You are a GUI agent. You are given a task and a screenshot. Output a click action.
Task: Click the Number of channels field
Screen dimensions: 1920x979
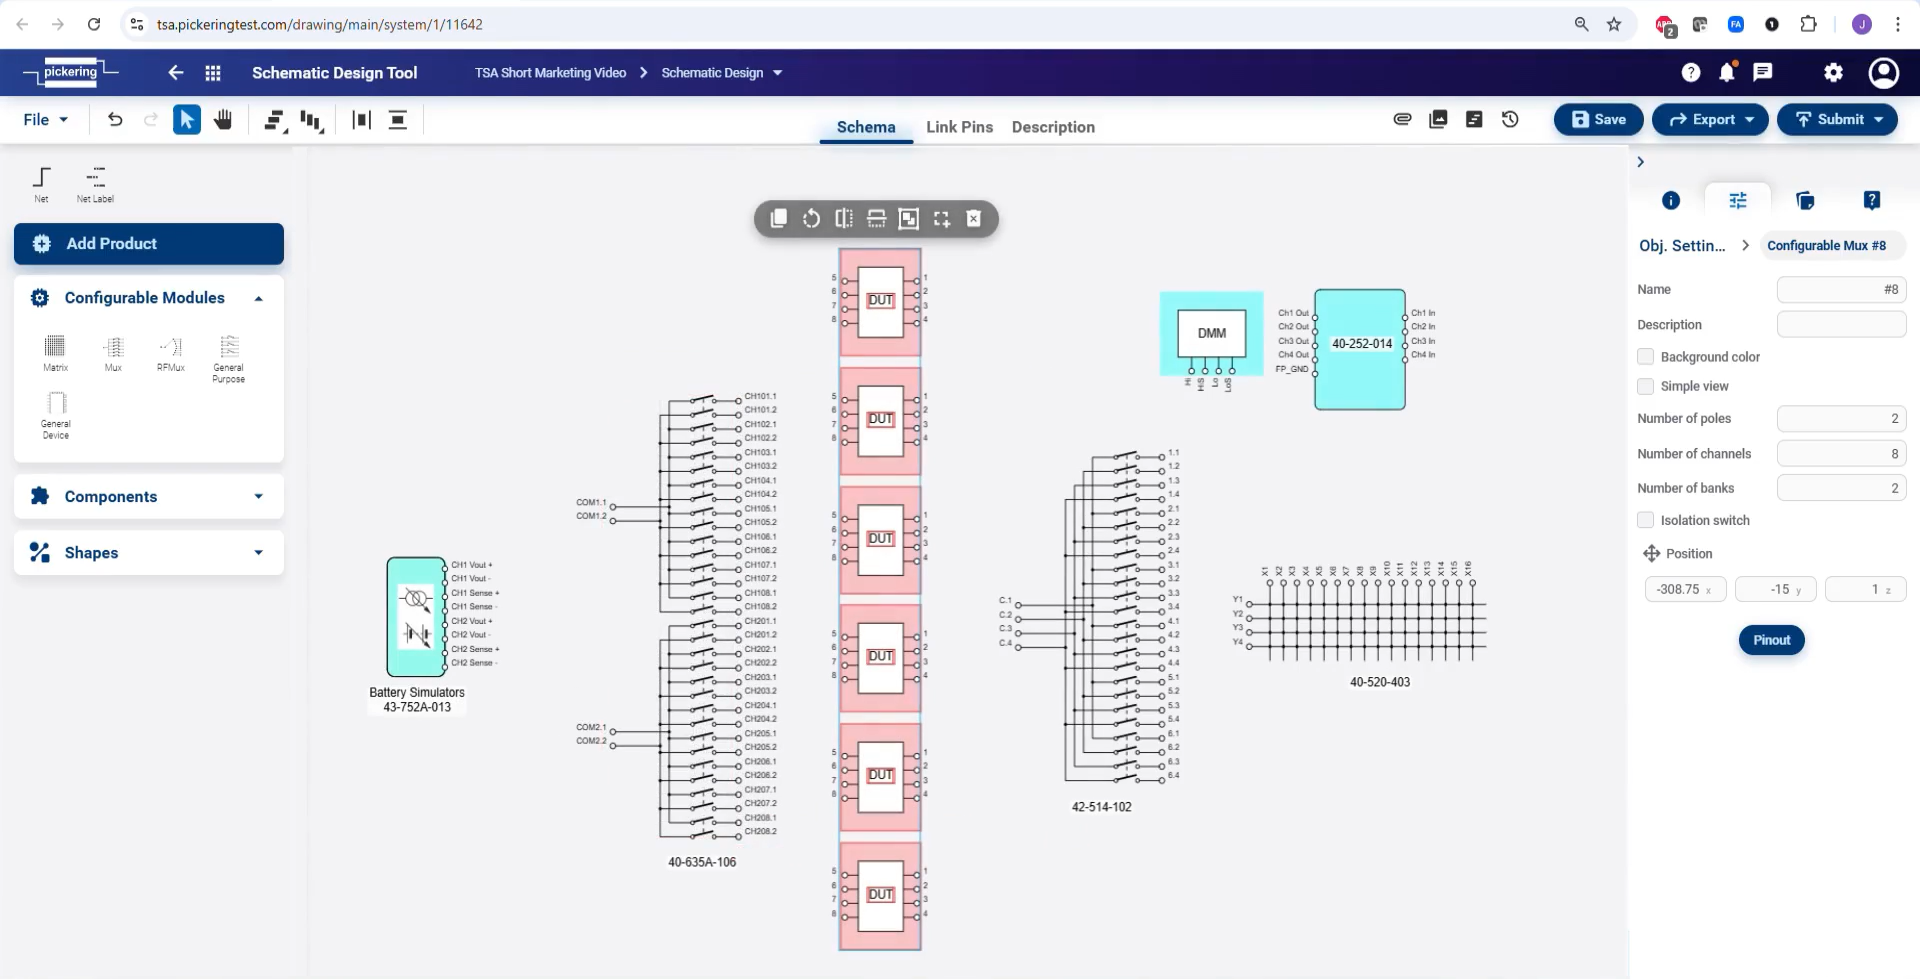(x=1840, y=454)
